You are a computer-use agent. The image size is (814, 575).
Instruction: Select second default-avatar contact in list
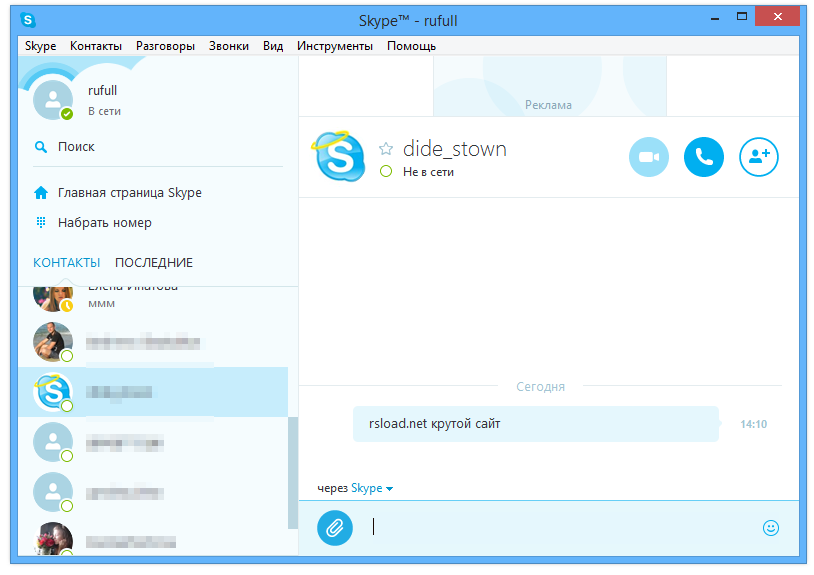click(x=153, y=492)
